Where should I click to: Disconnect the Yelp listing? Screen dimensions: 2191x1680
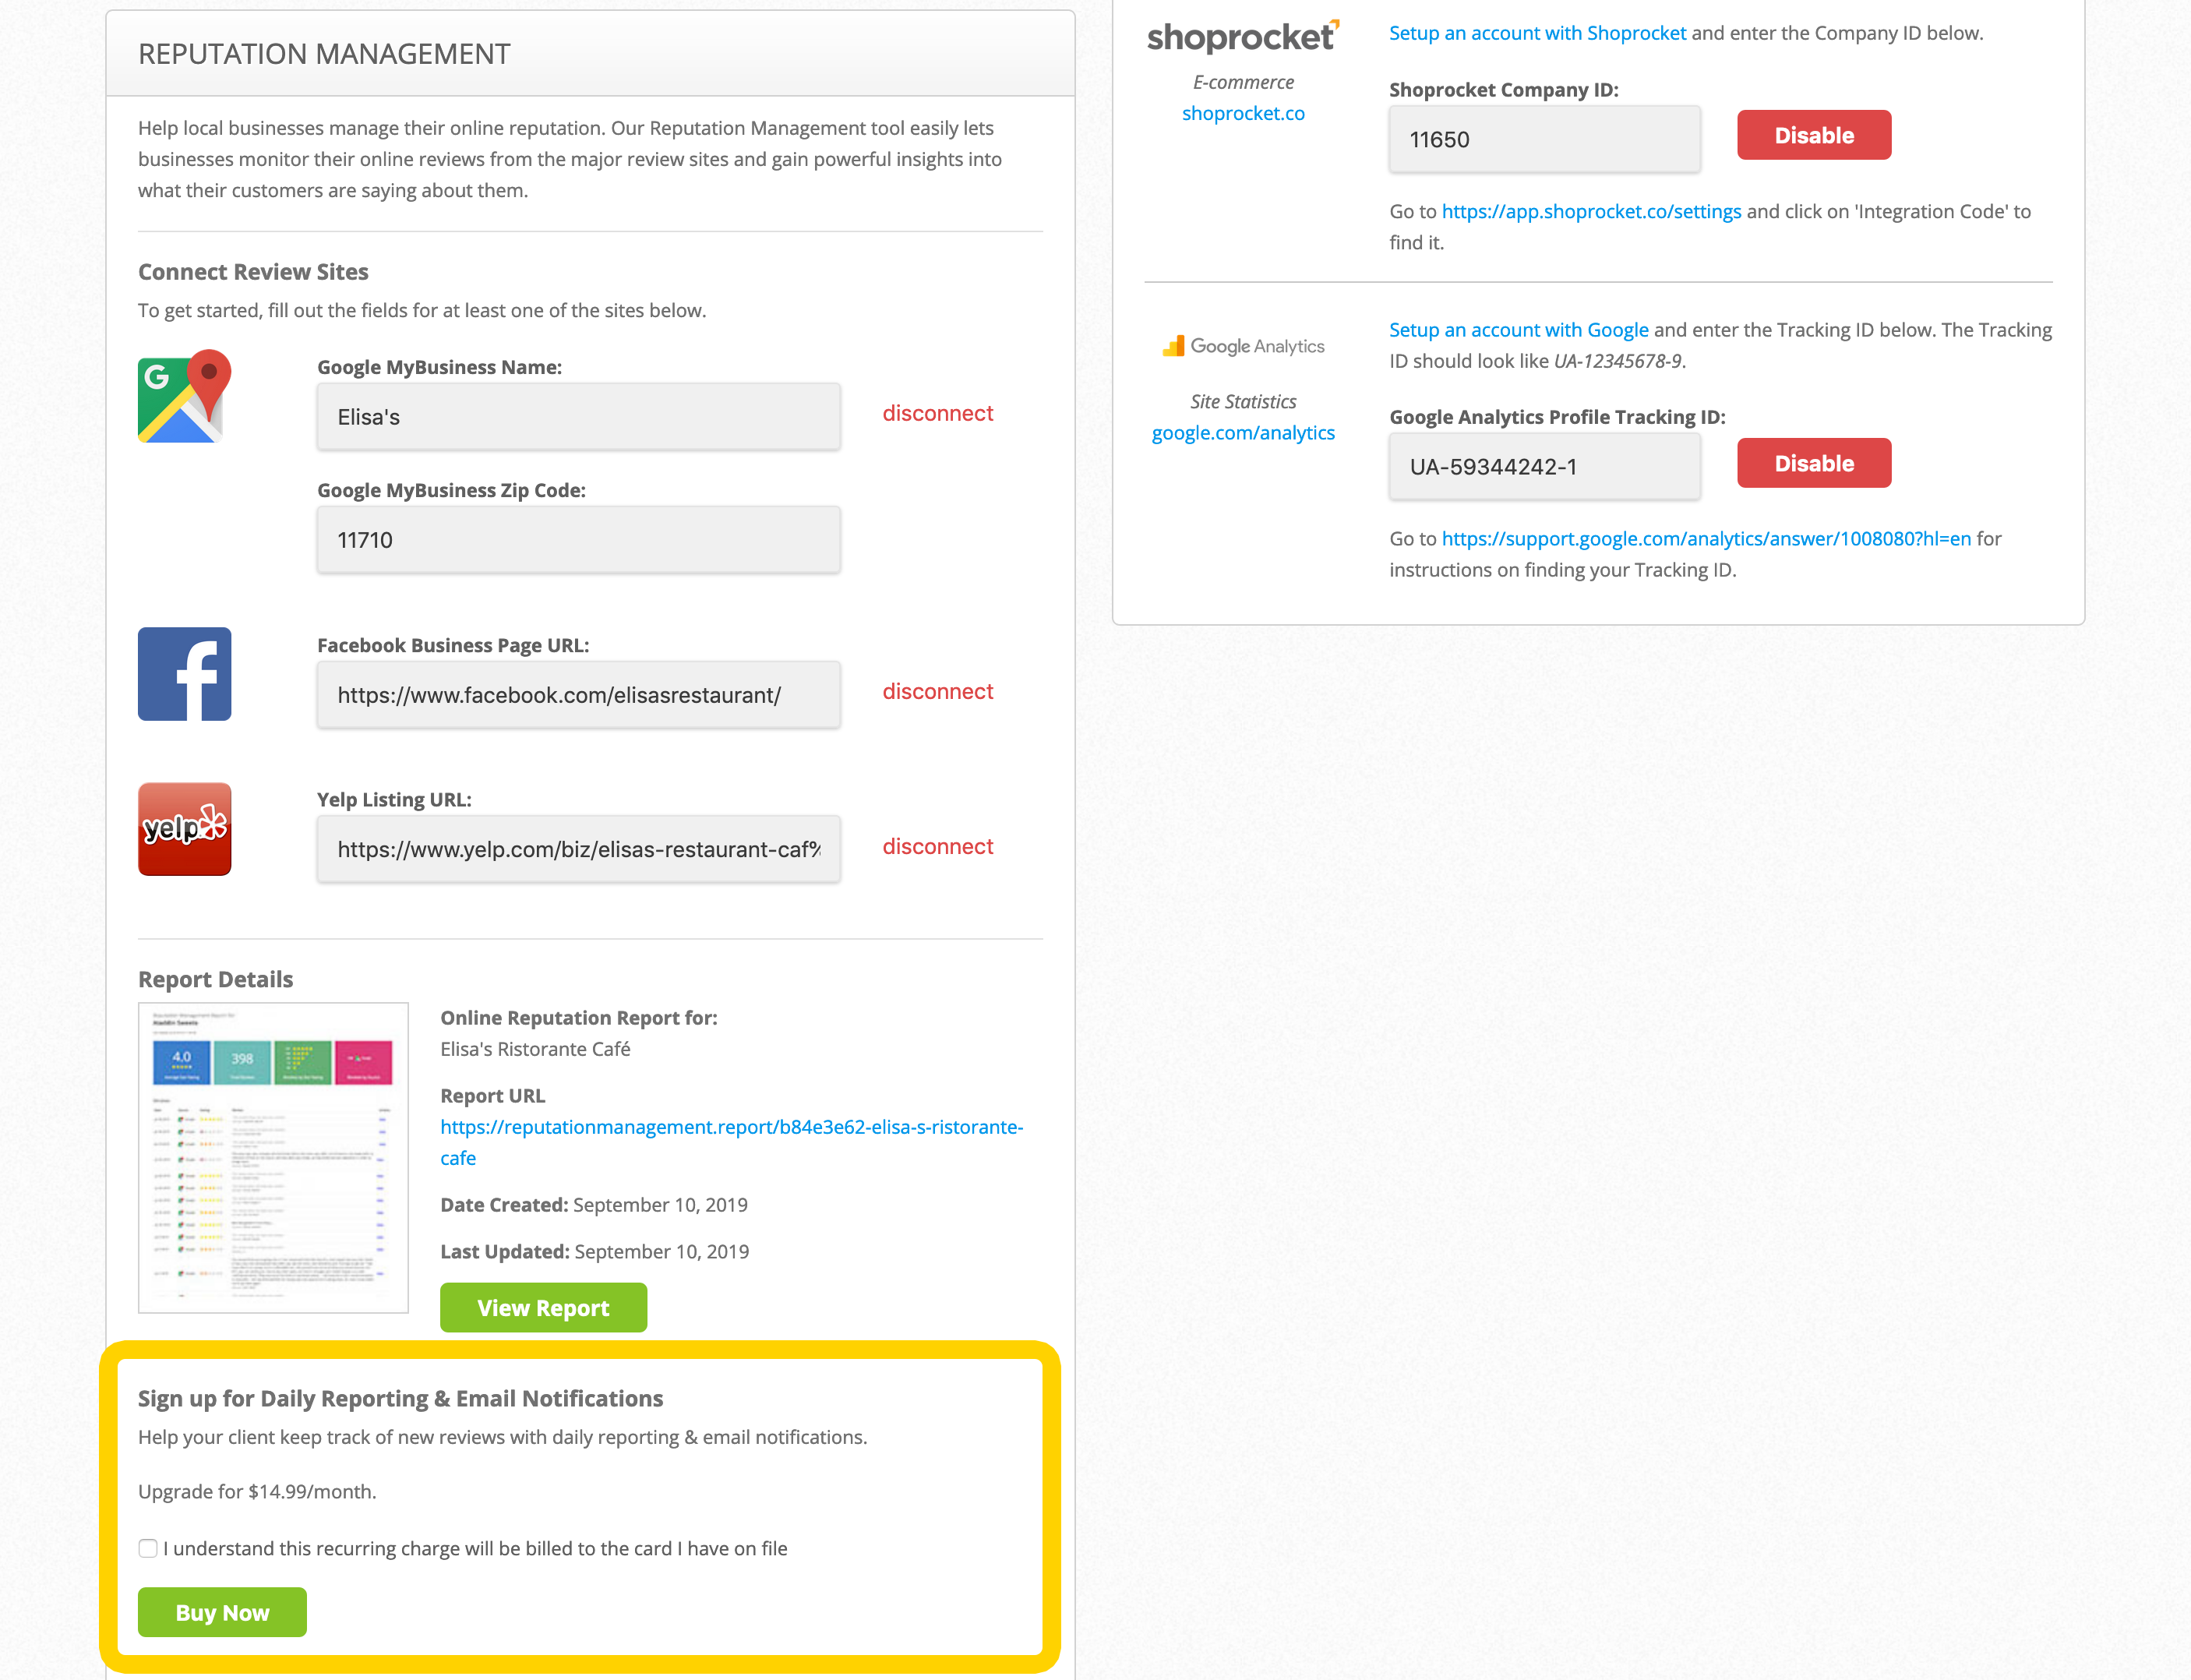[x=937, y=846]
